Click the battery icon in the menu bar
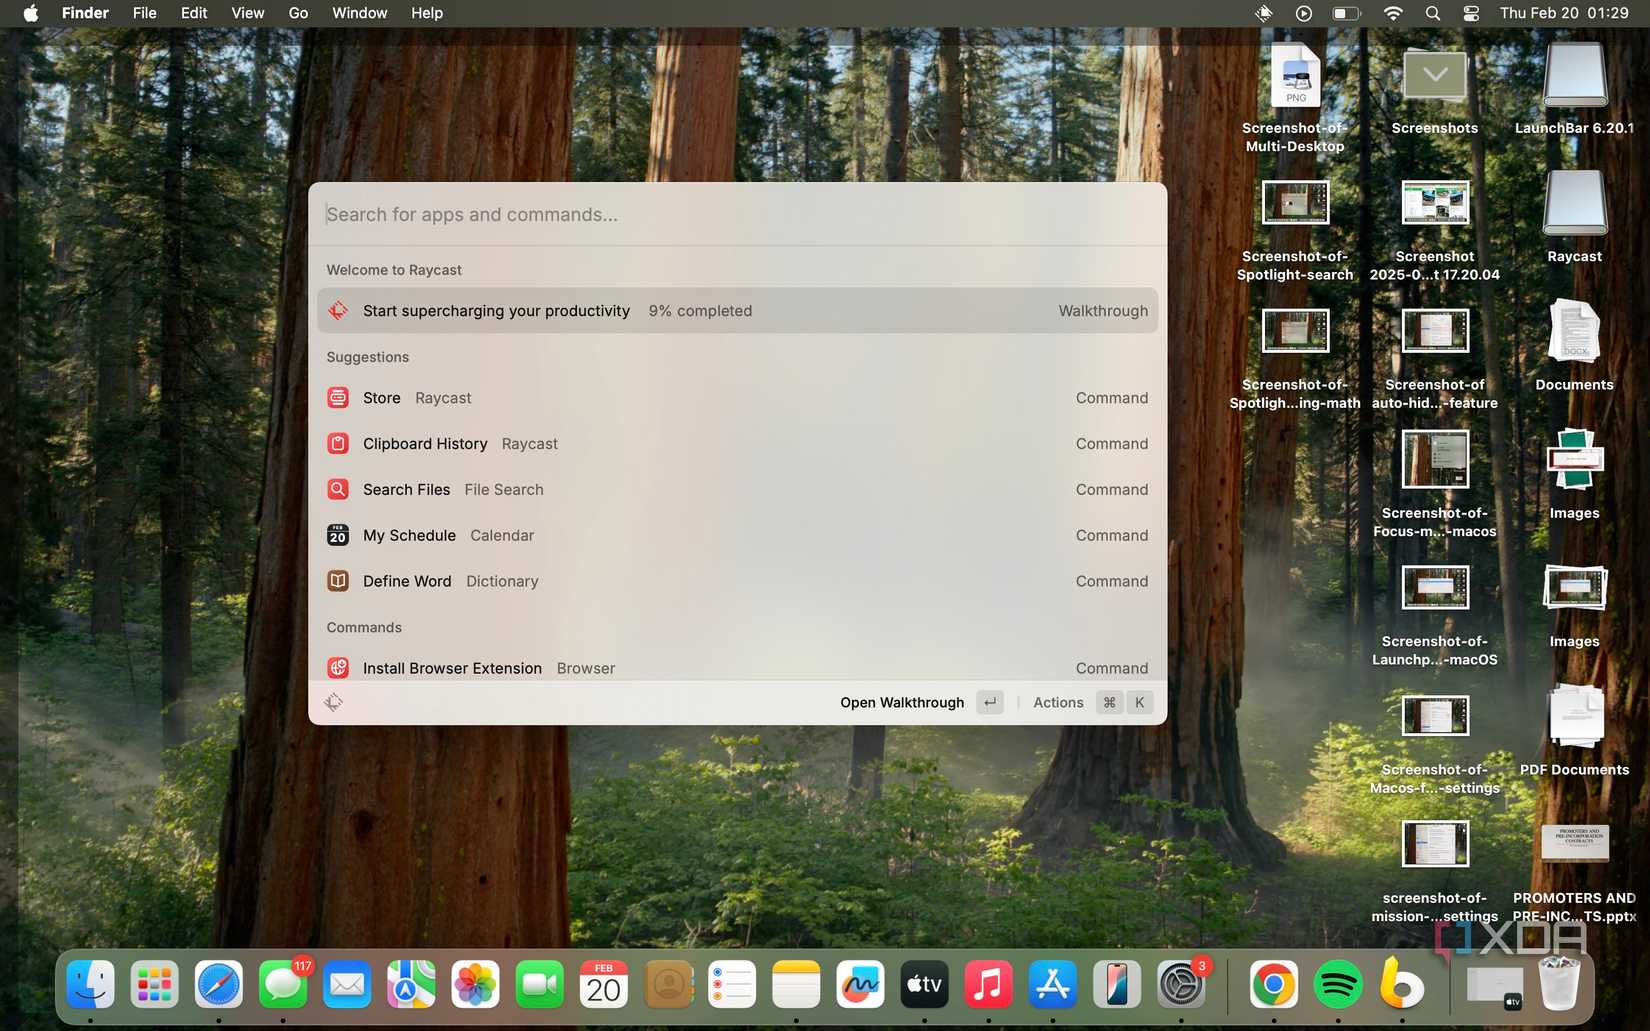 tap(1345, 13)
